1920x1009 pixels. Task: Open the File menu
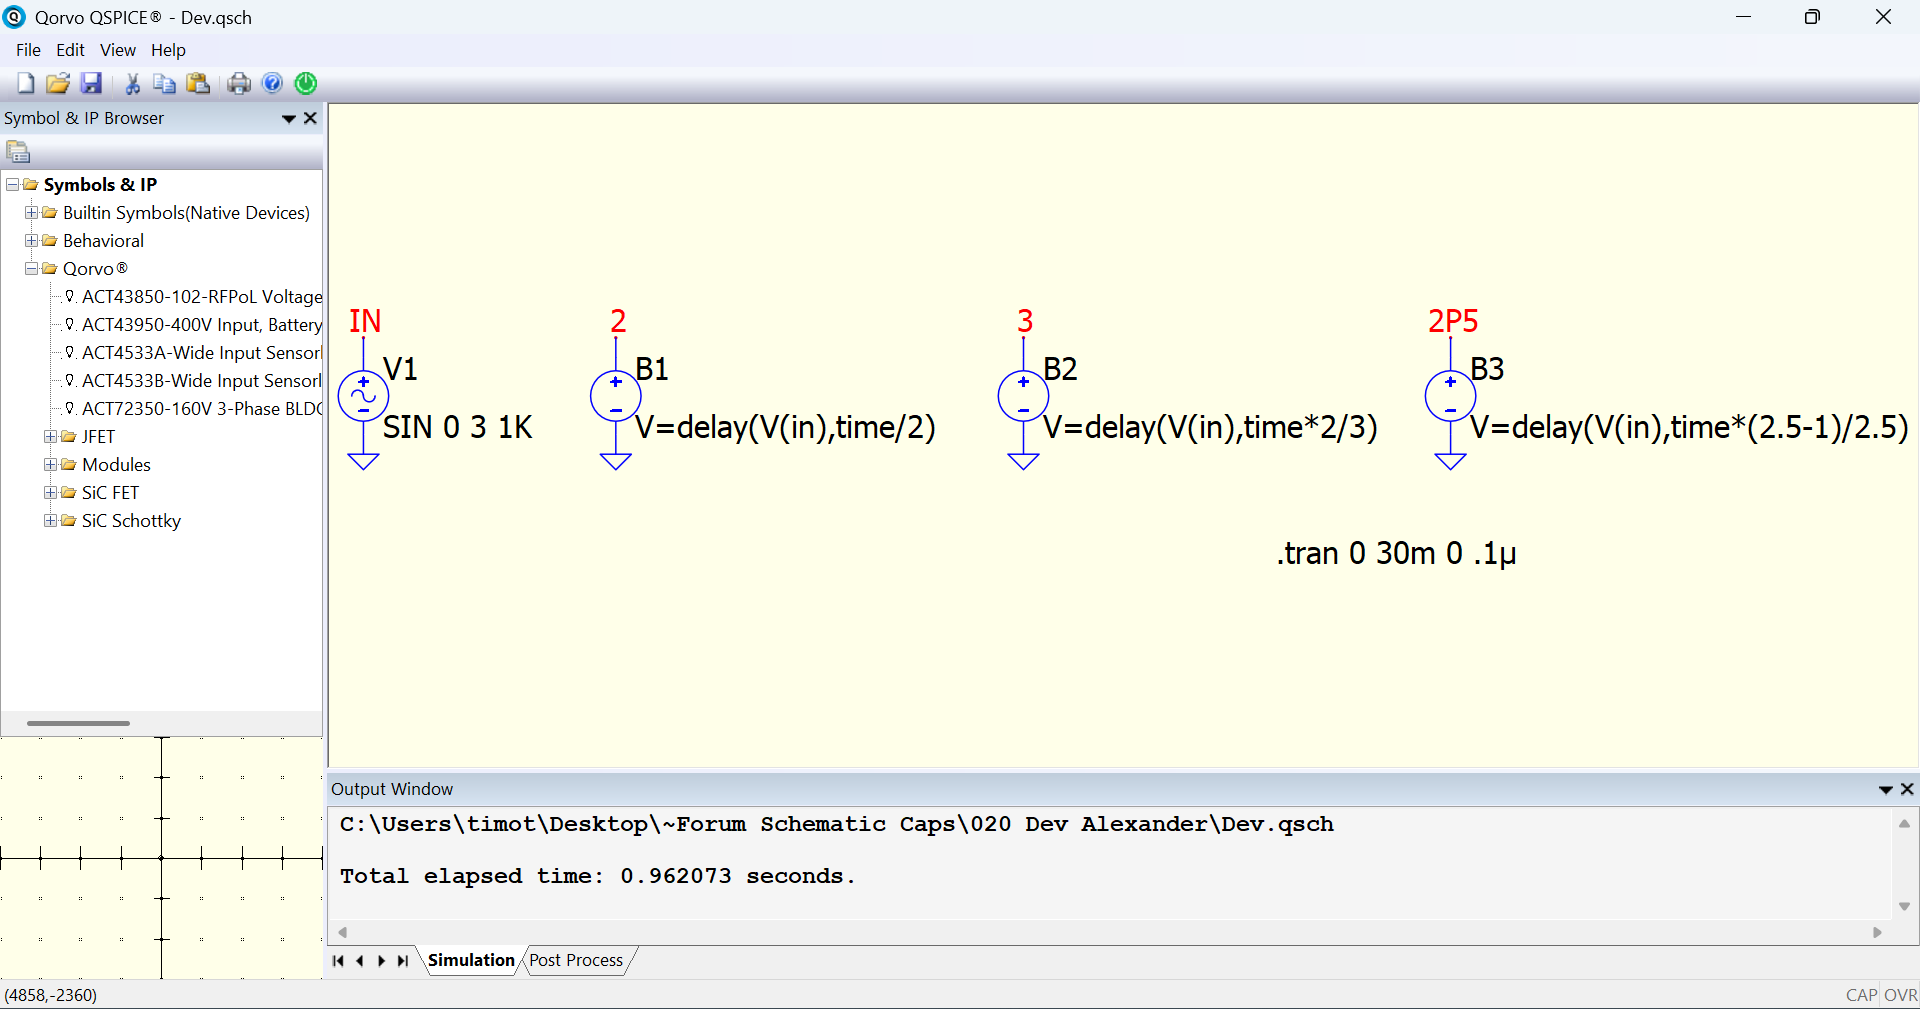pyautogui.click(x=28, y=50)
